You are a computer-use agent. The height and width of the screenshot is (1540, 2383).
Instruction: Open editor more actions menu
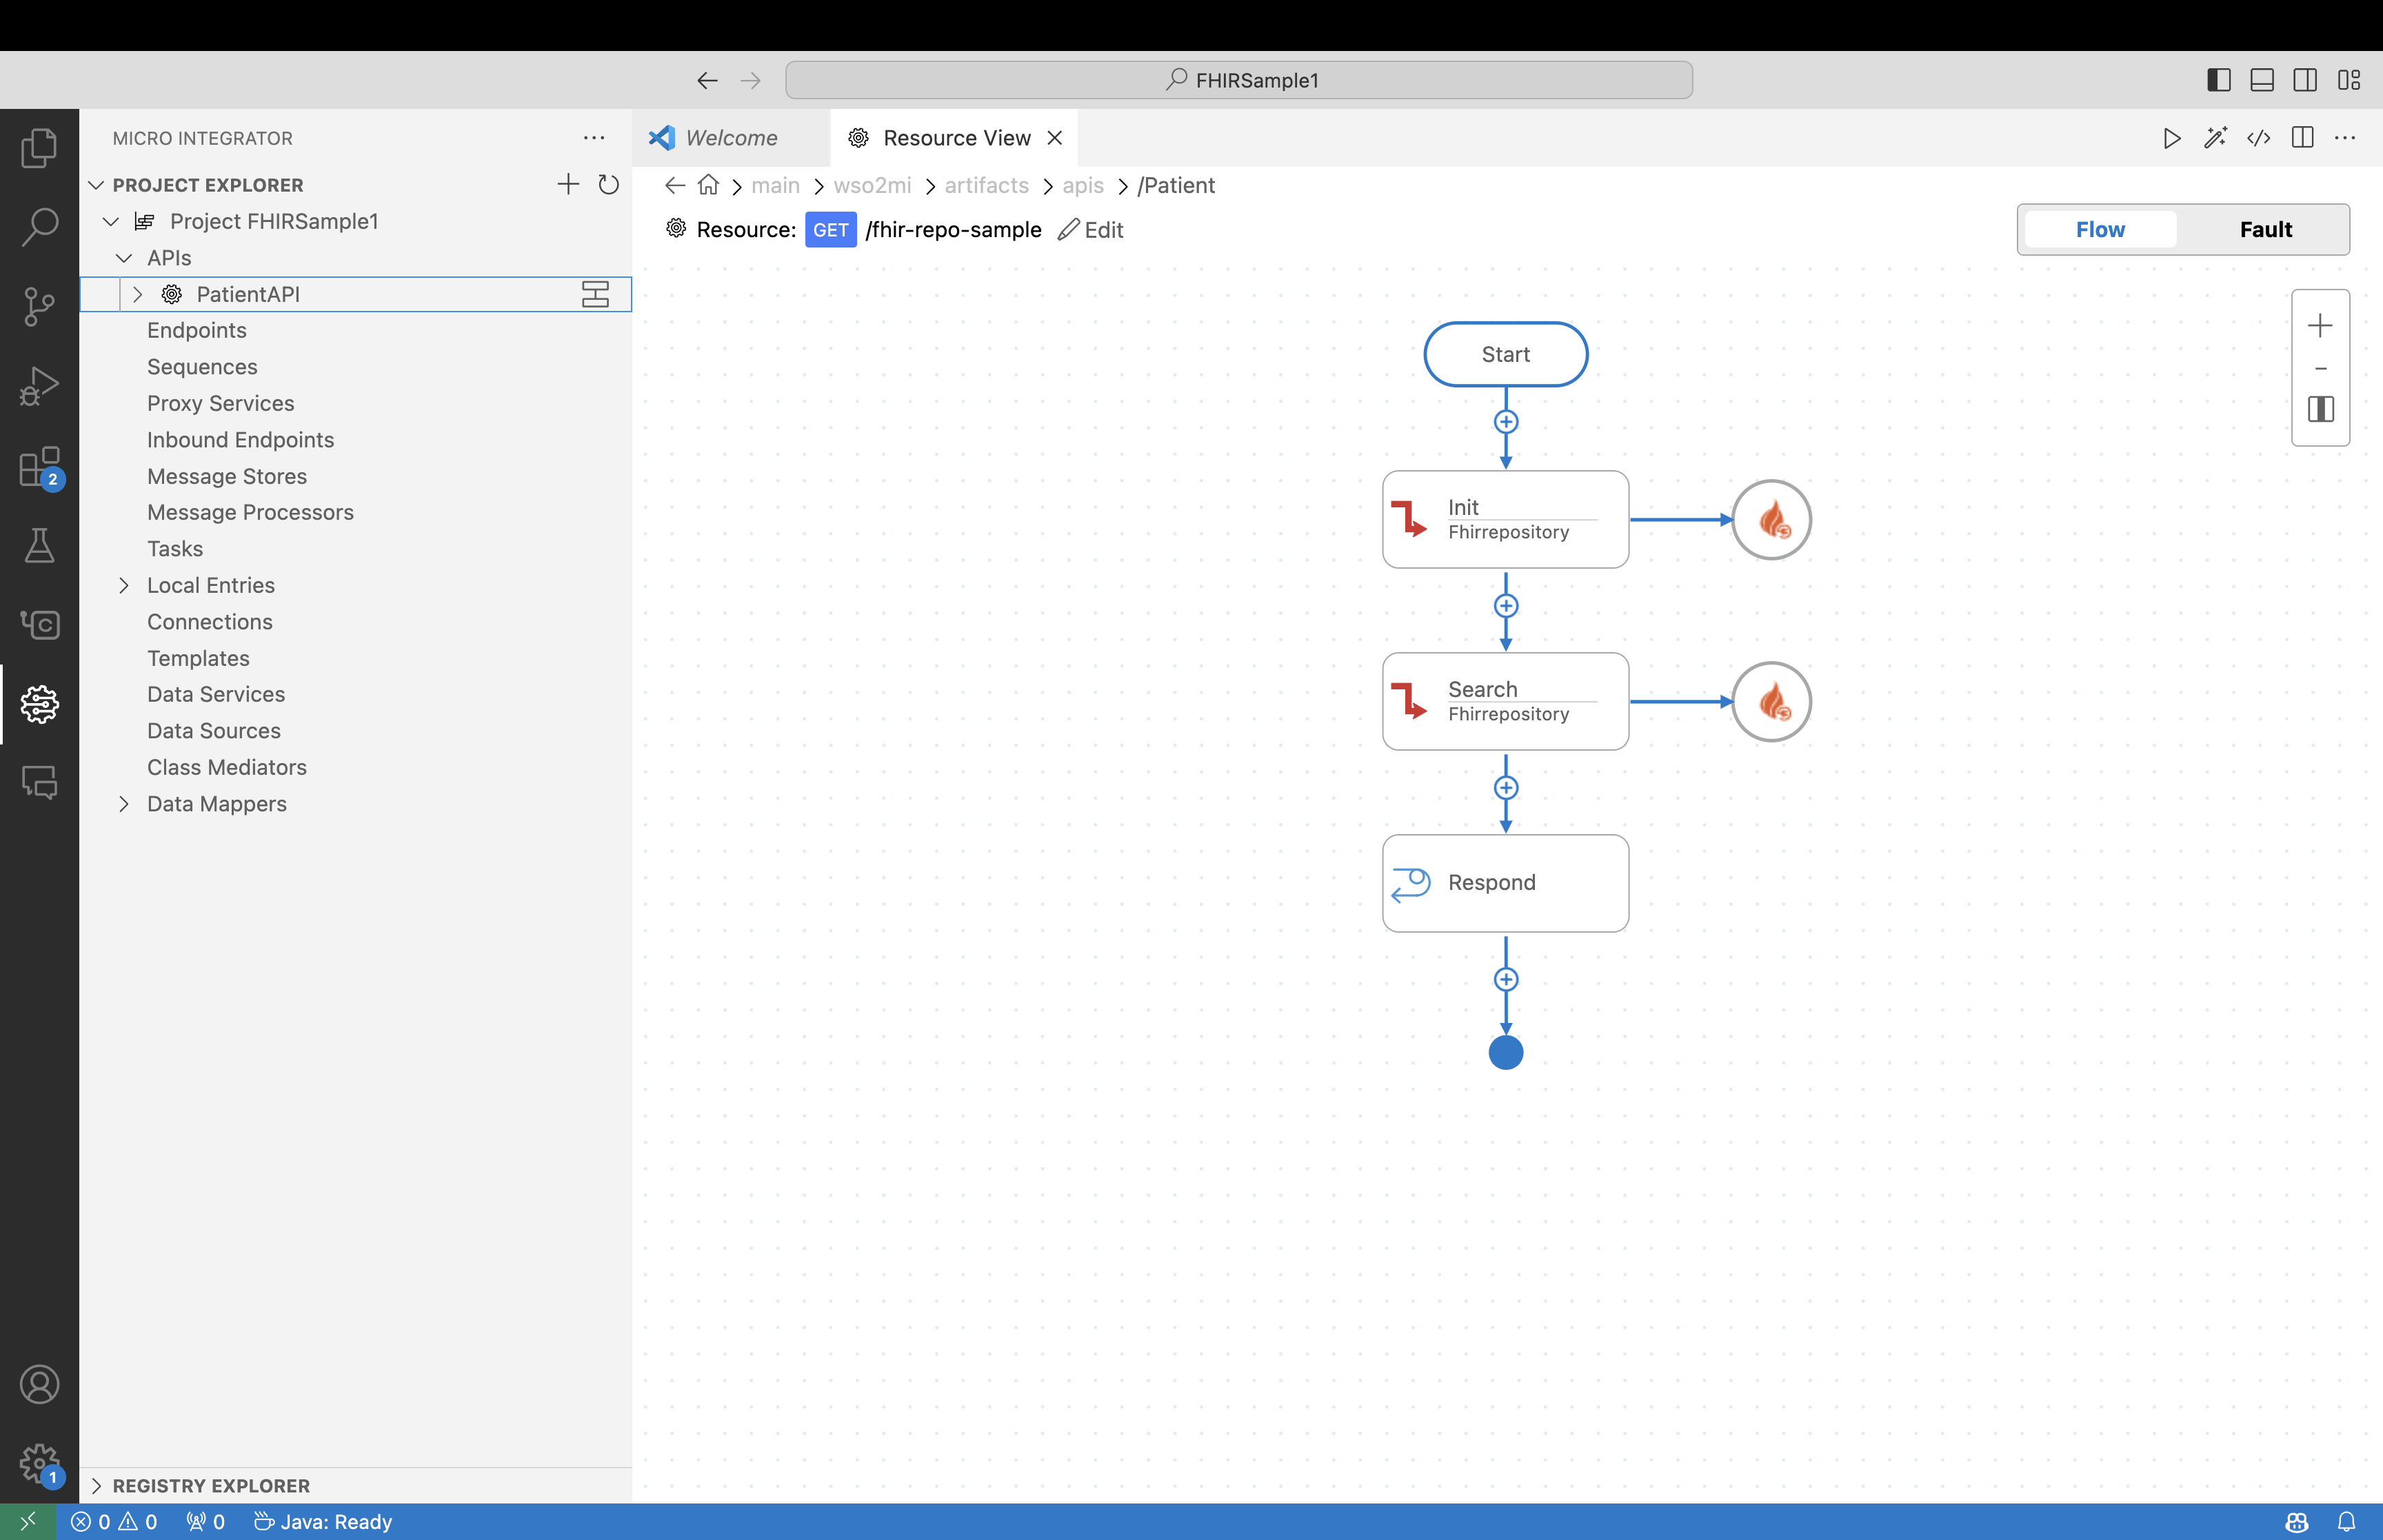pos(2345,138)
